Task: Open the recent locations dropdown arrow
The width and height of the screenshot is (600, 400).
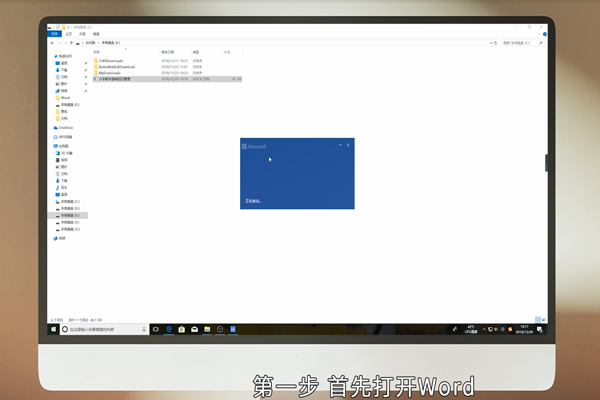Action: tap(66, 43)
